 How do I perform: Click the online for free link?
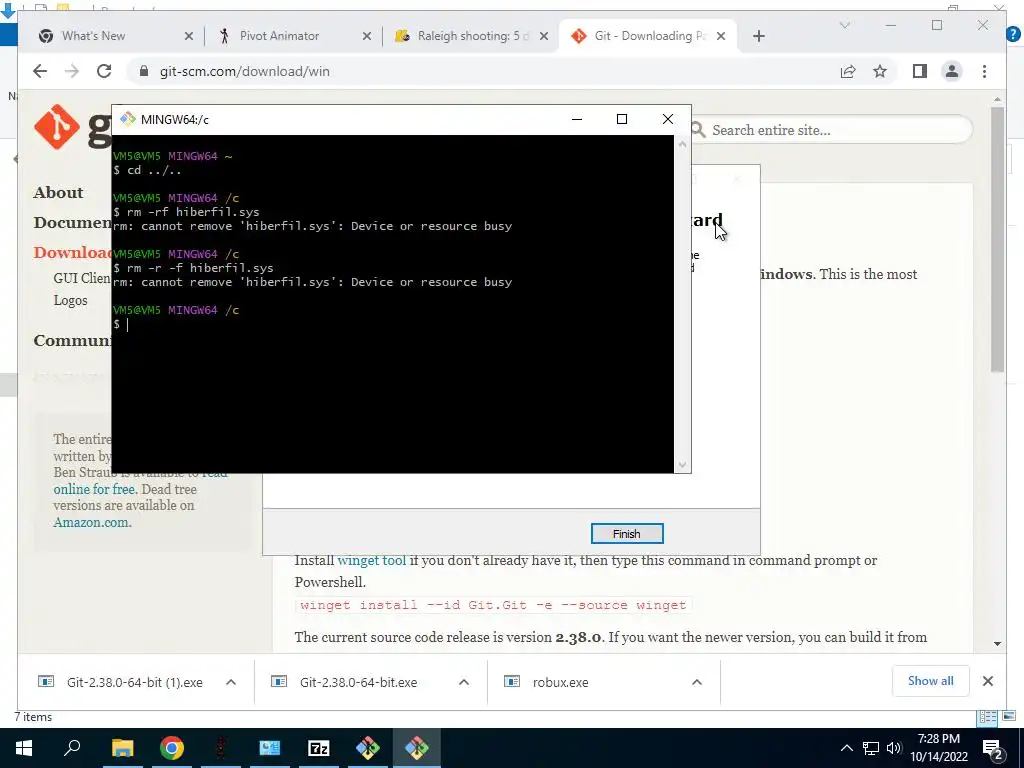[94, 489]
